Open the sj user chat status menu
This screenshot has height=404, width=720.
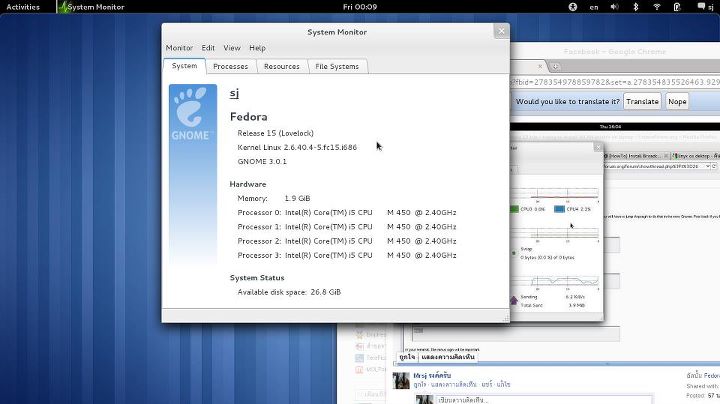tap(705, 7)
